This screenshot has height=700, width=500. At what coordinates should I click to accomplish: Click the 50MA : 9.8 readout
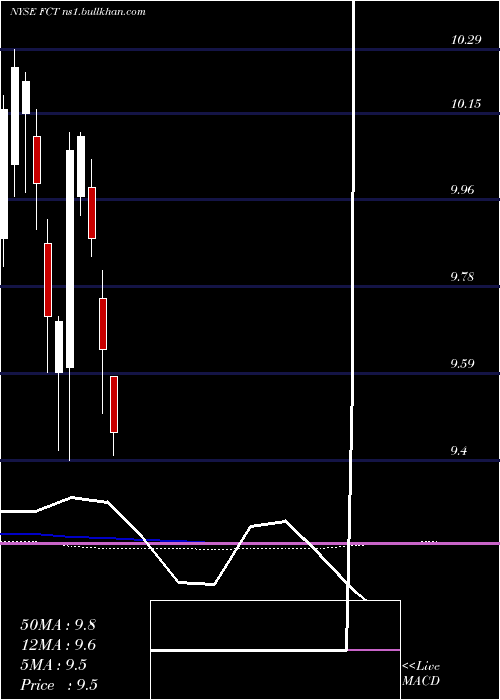58,625
